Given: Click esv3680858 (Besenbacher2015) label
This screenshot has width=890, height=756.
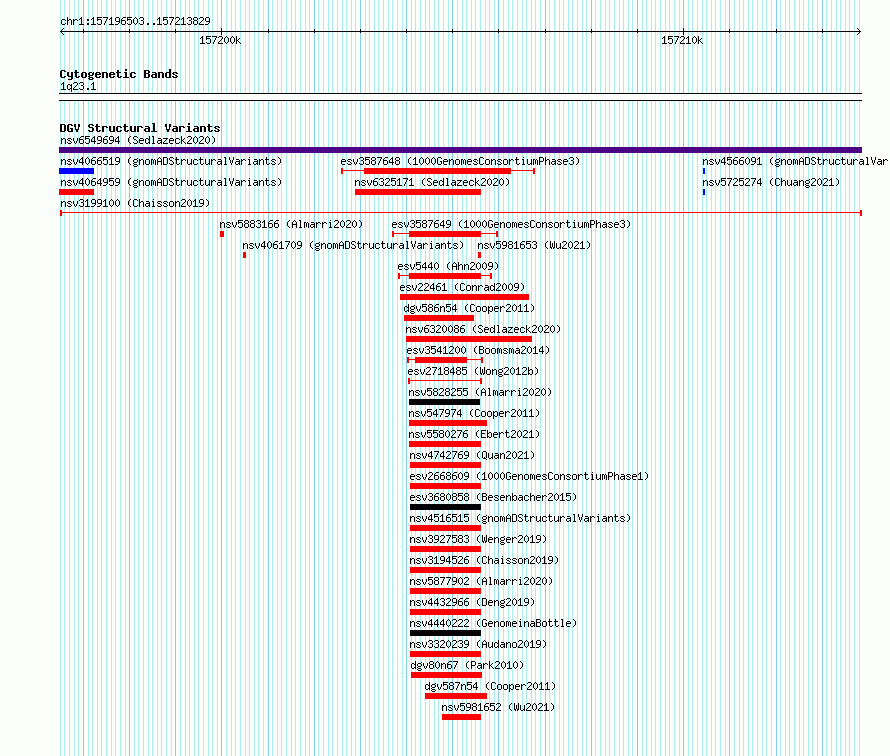Looking at the screenshot, I should (493, 497).
